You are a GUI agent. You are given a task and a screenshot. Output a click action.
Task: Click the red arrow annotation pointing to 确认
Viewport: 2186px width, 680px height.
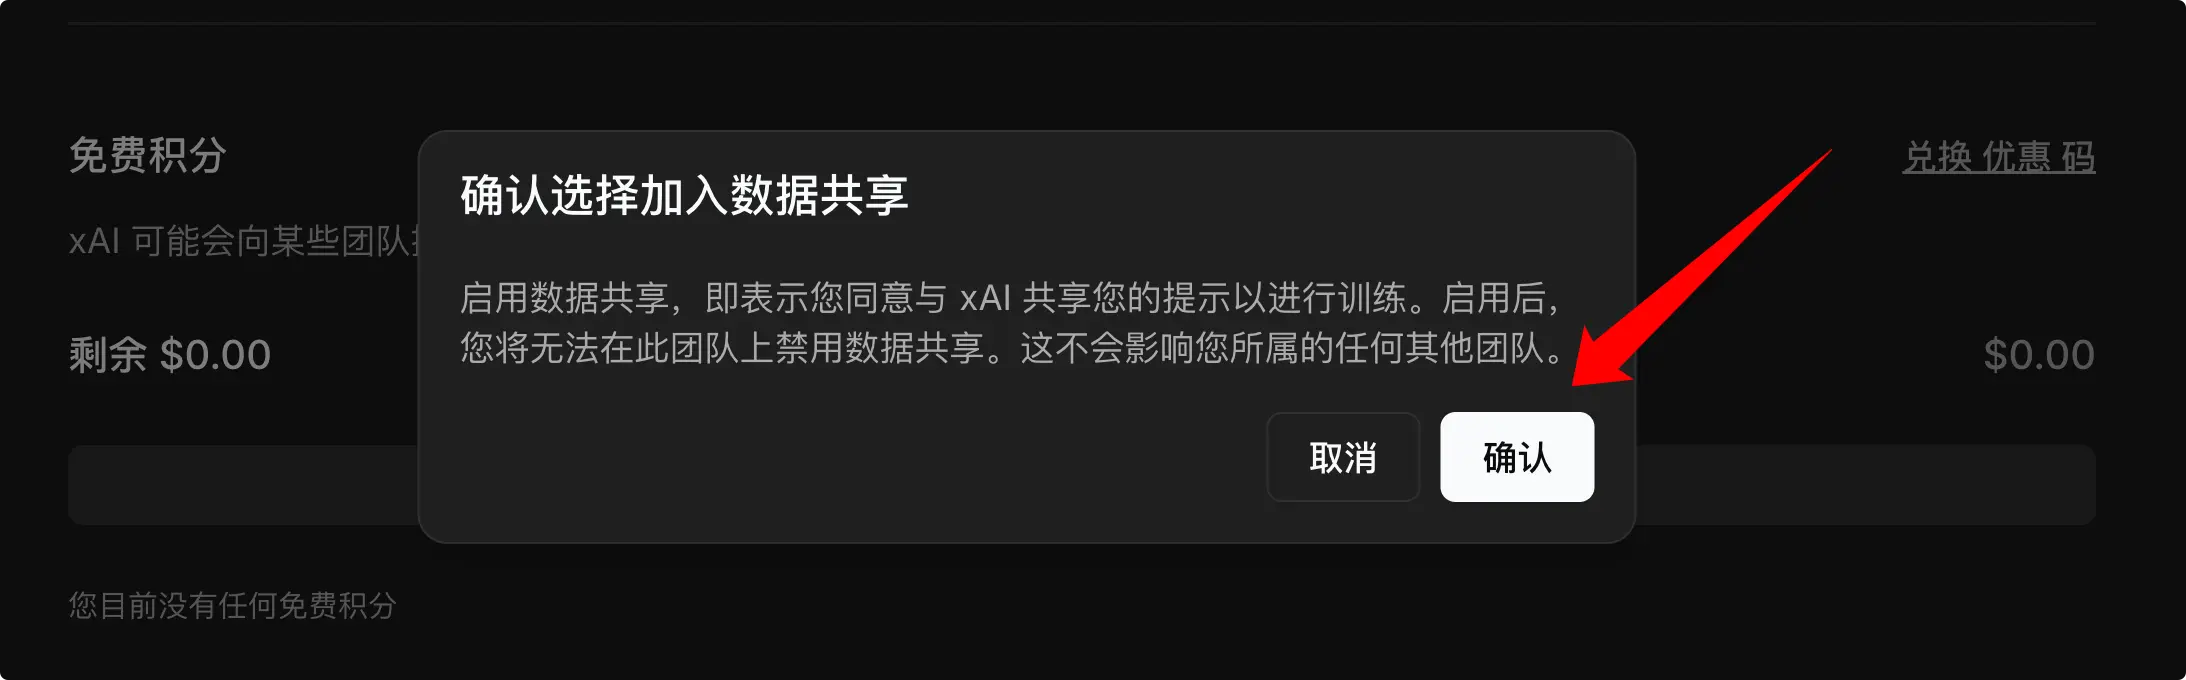pyautogui.click(x=1700, y=268)
